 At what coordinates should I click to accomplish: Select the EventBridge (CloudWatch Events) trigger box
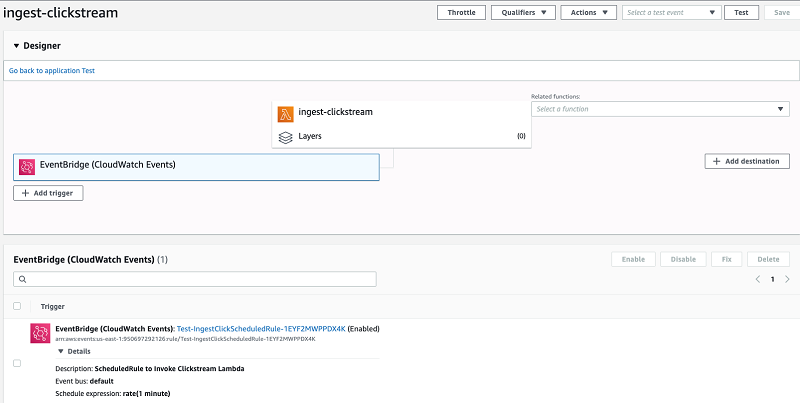point(196,167)
